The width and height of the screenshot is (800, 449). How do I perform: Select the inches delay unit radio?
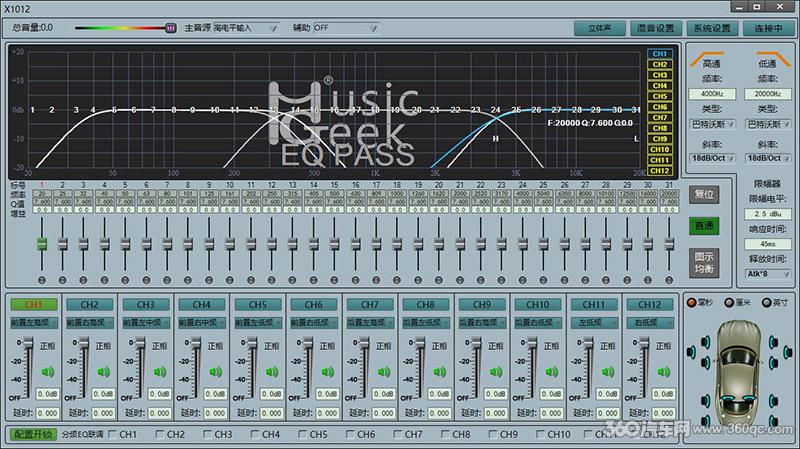pos(766,303)
